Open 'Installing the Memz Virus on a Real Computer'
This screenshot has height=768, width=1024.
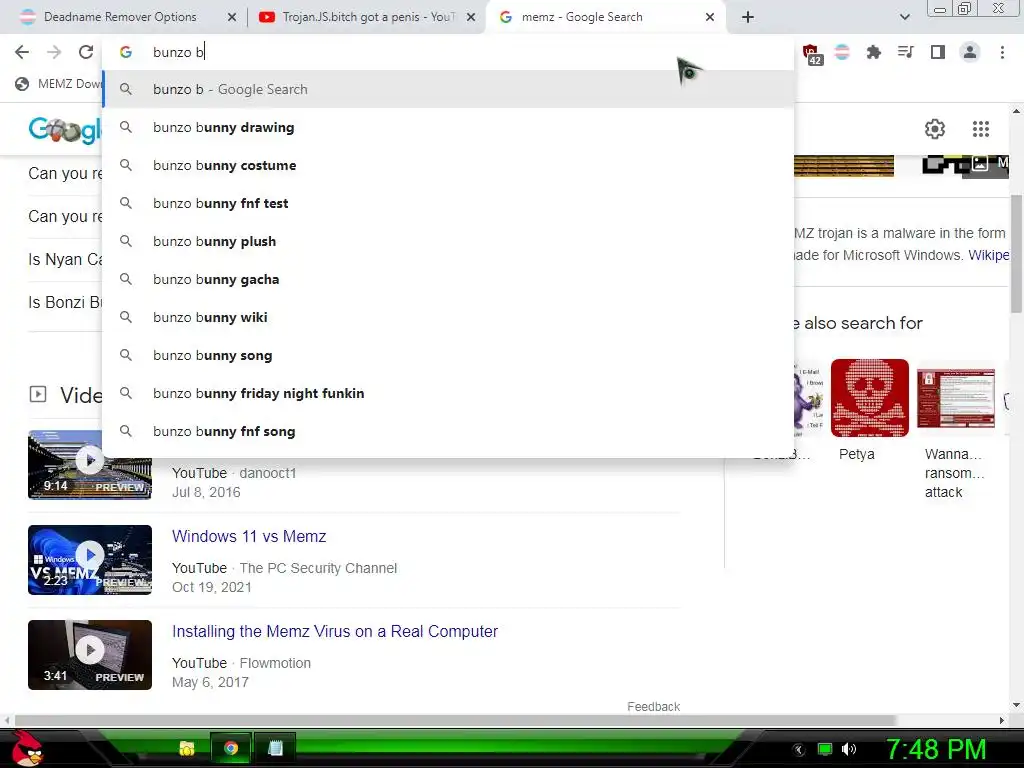(x=335, y=632)
